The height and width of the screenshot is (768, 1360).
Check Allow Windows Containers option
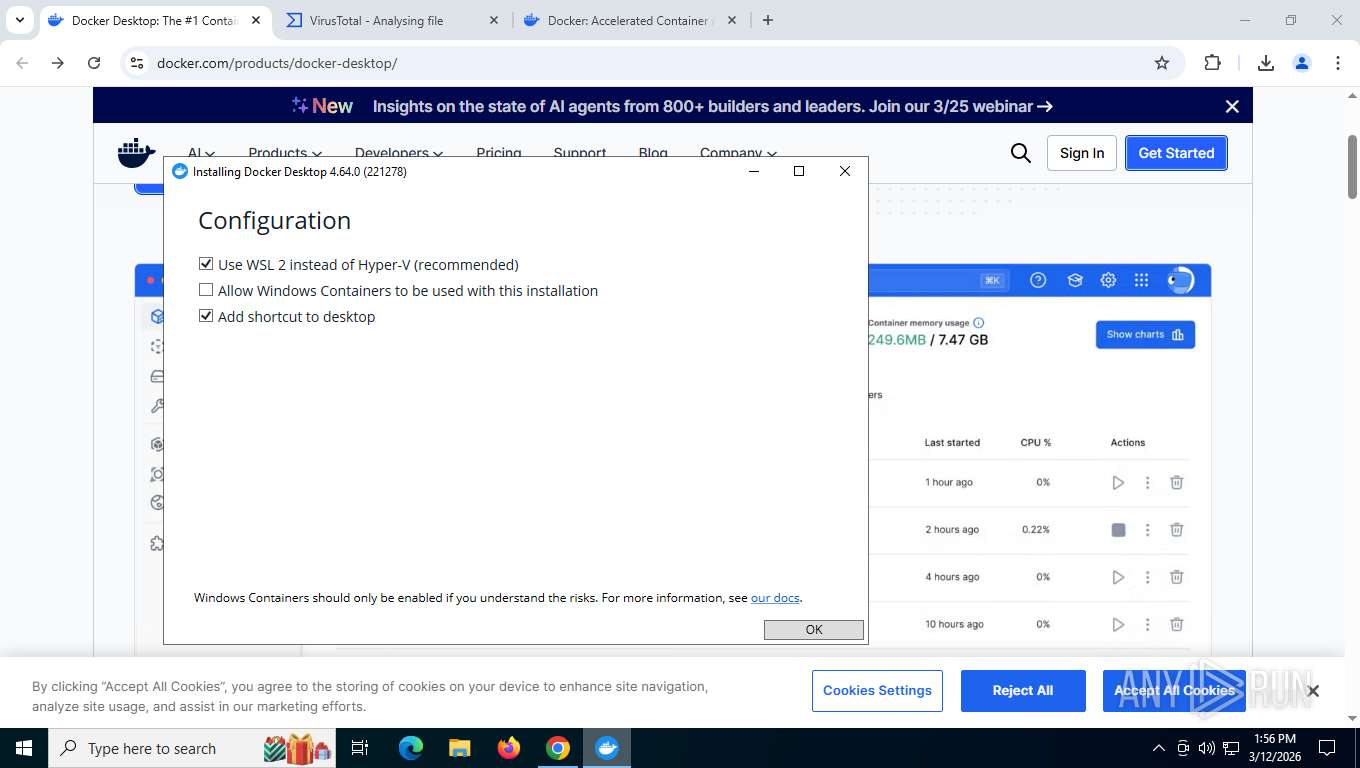[206, 290]
